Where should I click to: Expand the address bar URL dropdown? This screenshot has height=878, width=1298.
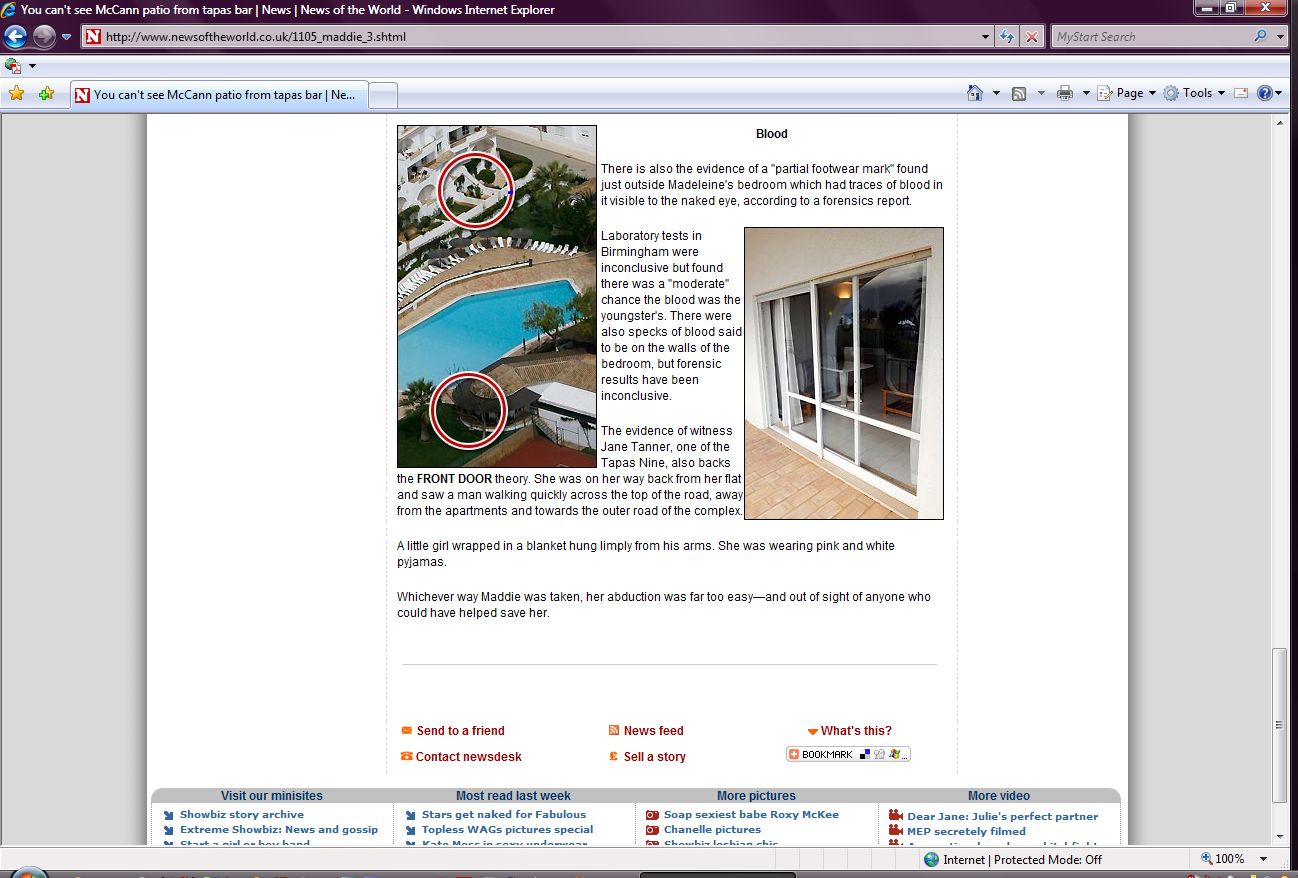[986, 37]
